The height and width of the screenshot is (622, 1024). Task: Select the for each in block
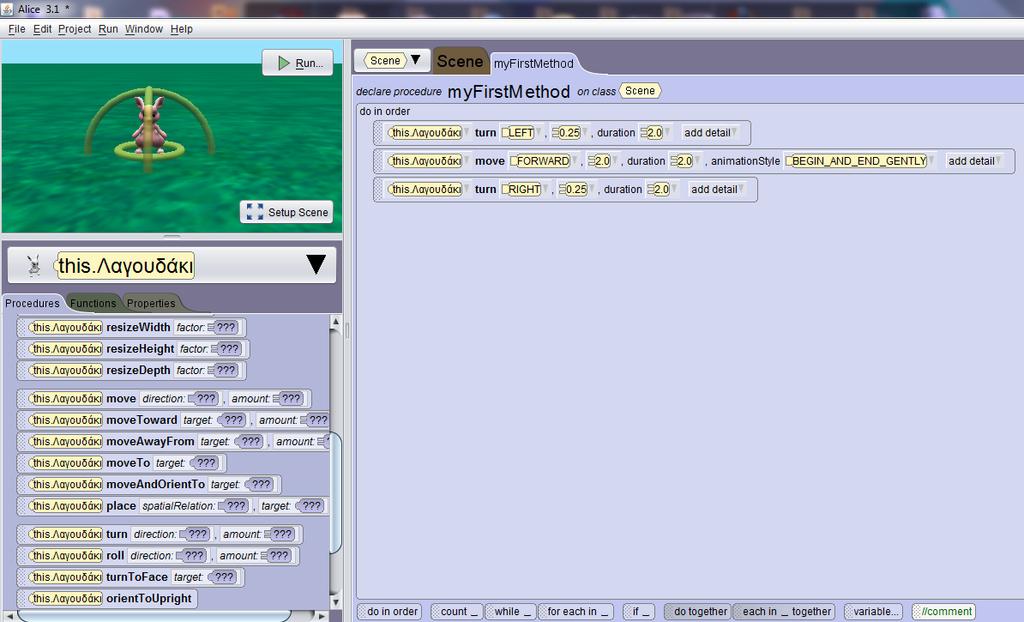click(x=576, y=612)
